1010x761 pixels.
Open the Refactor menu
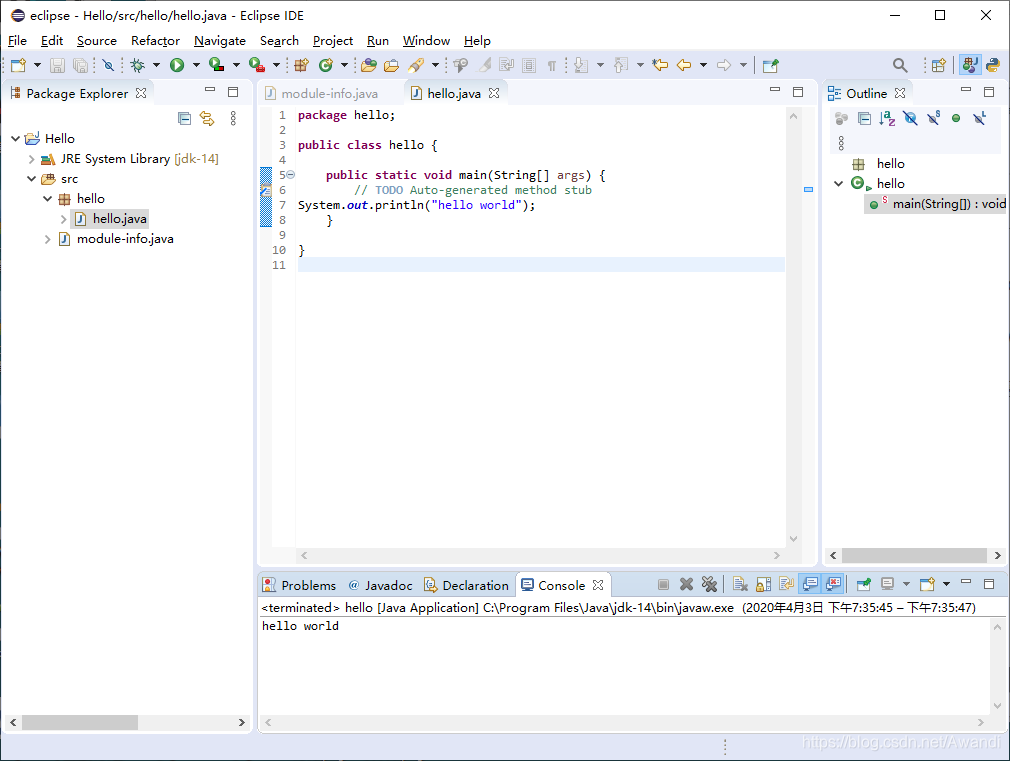tap(155, 41)
